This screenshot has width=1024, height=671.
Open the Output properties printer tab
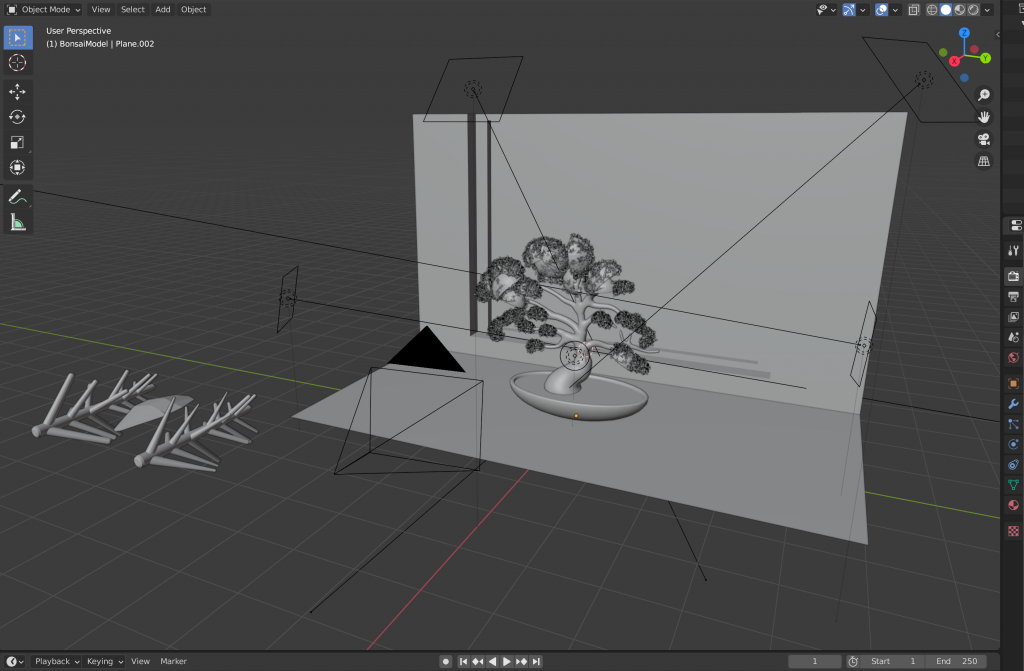(x=1013, y=297)
